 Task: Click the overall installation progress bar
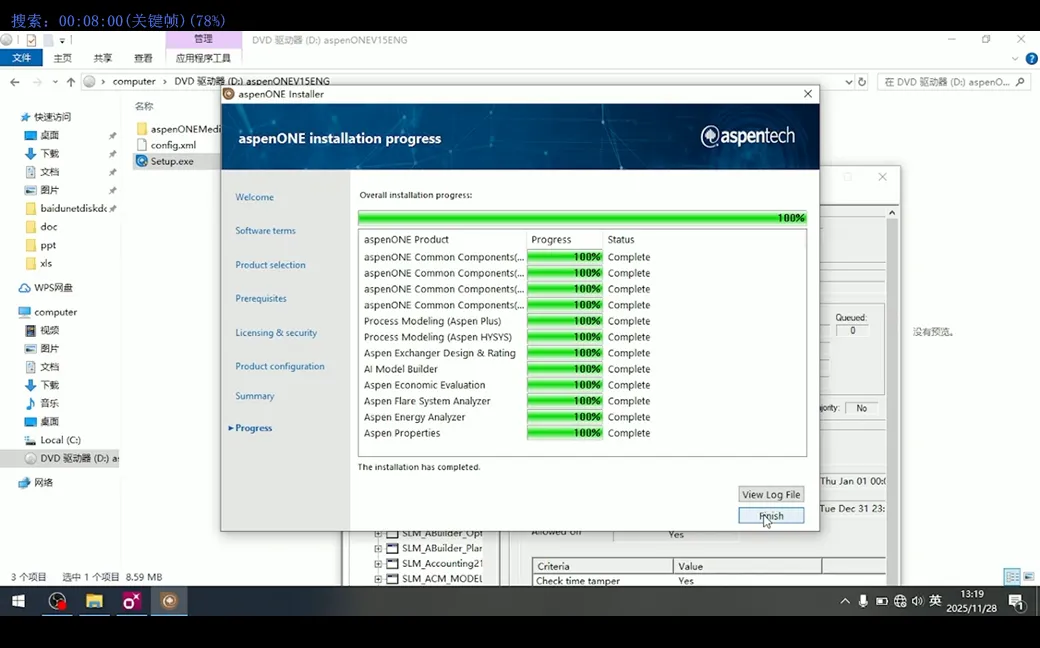tap(582, 218)
